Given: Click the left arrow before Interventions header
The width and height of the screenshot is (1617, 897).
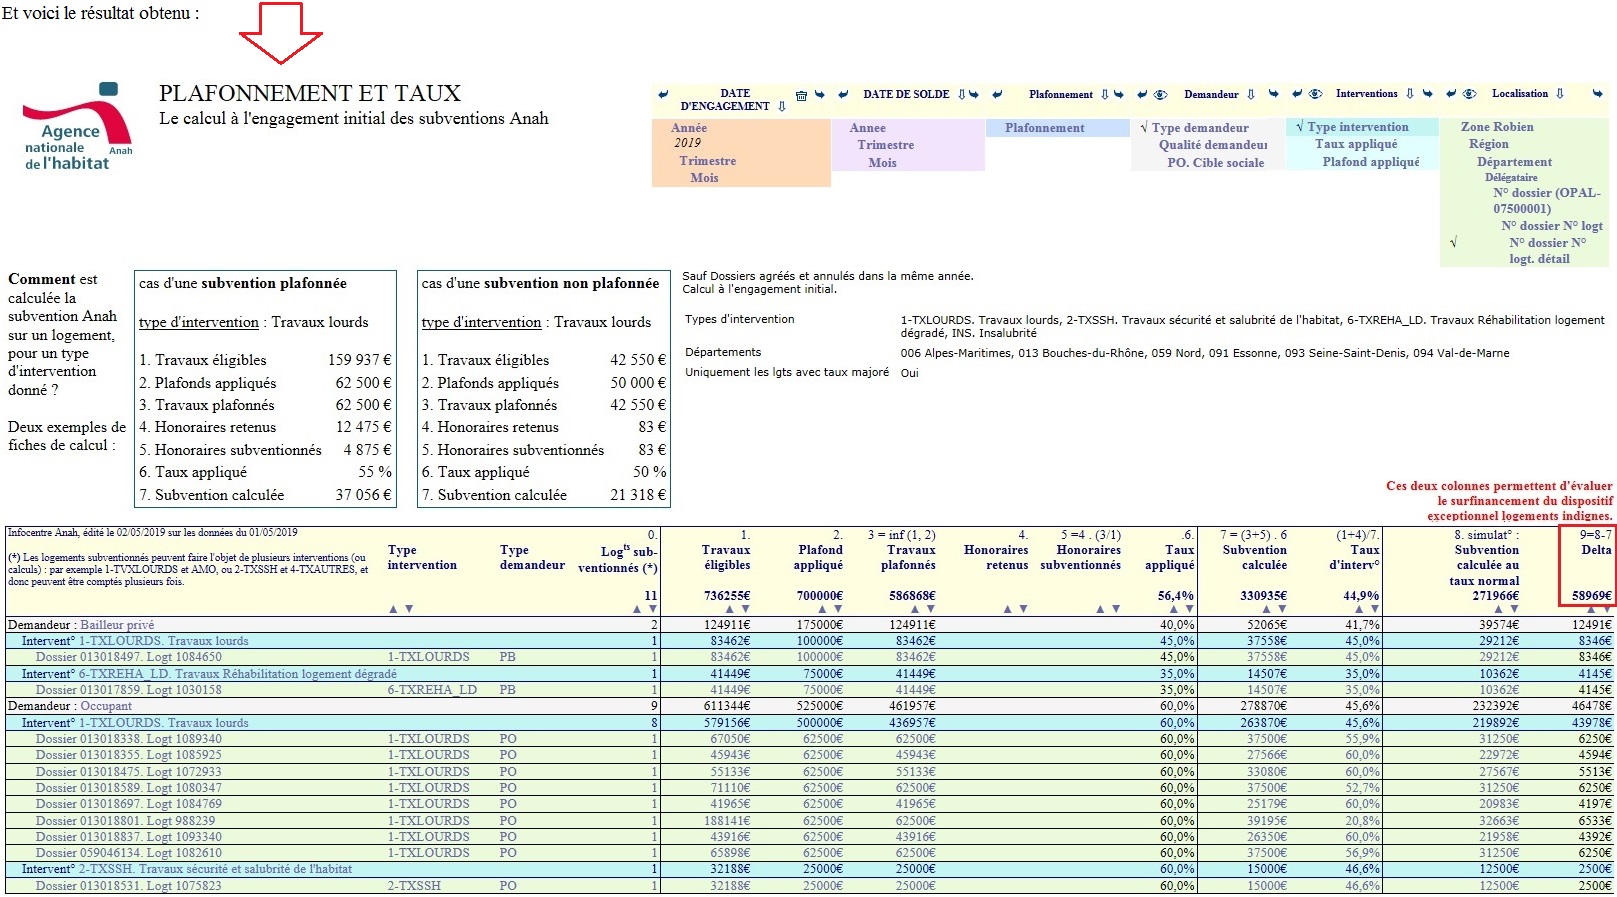Looking at the screenshot, I should [1297, 93].
